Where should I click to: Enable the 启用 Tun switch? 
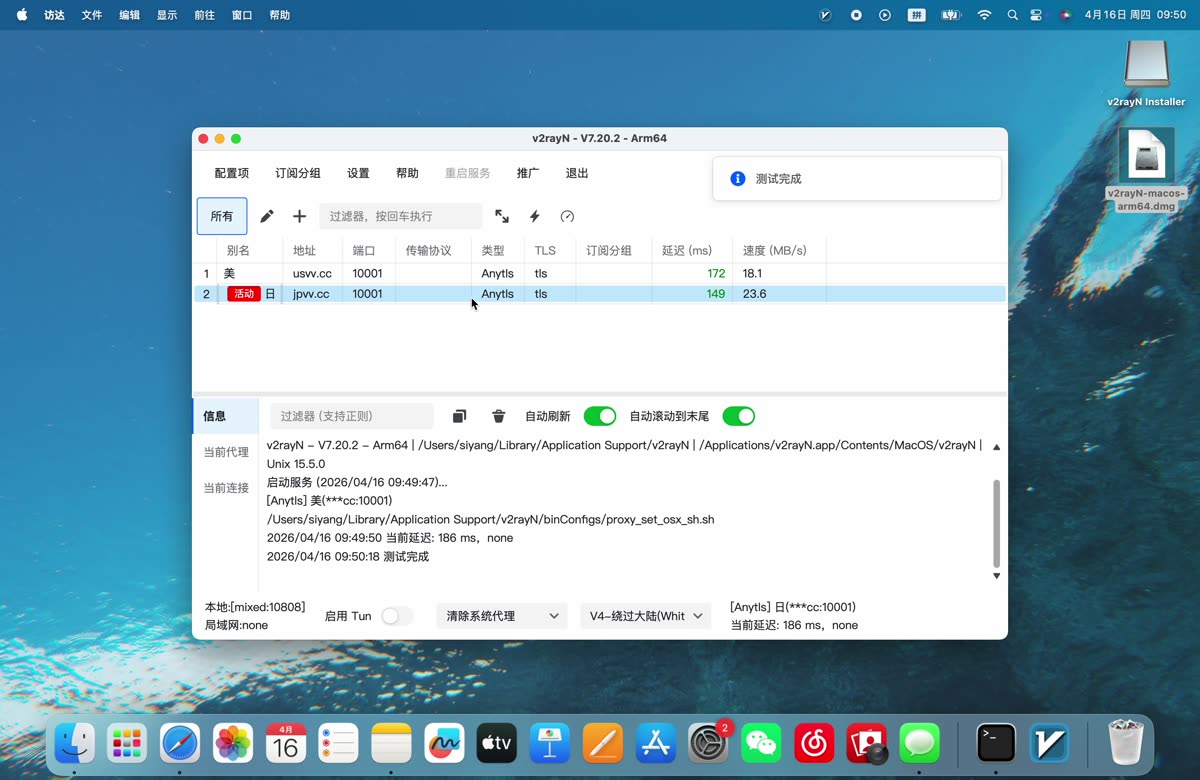click(x=397, y=616)
